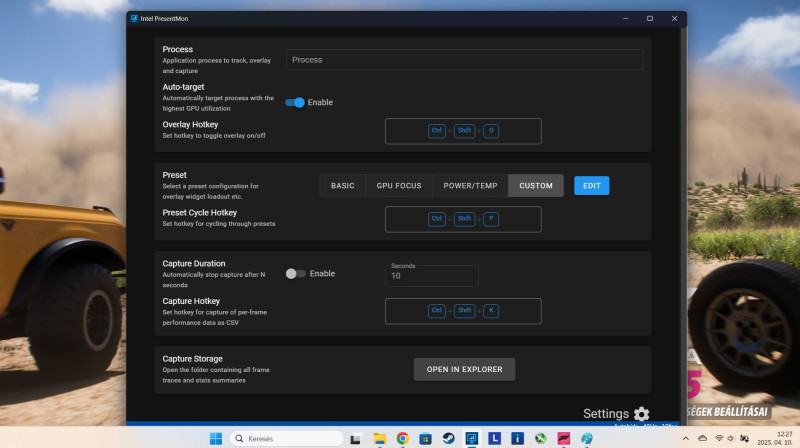This screenshot has height=448, width=800.
Task: Close the Intel PresentMon window
Action: 674,18
